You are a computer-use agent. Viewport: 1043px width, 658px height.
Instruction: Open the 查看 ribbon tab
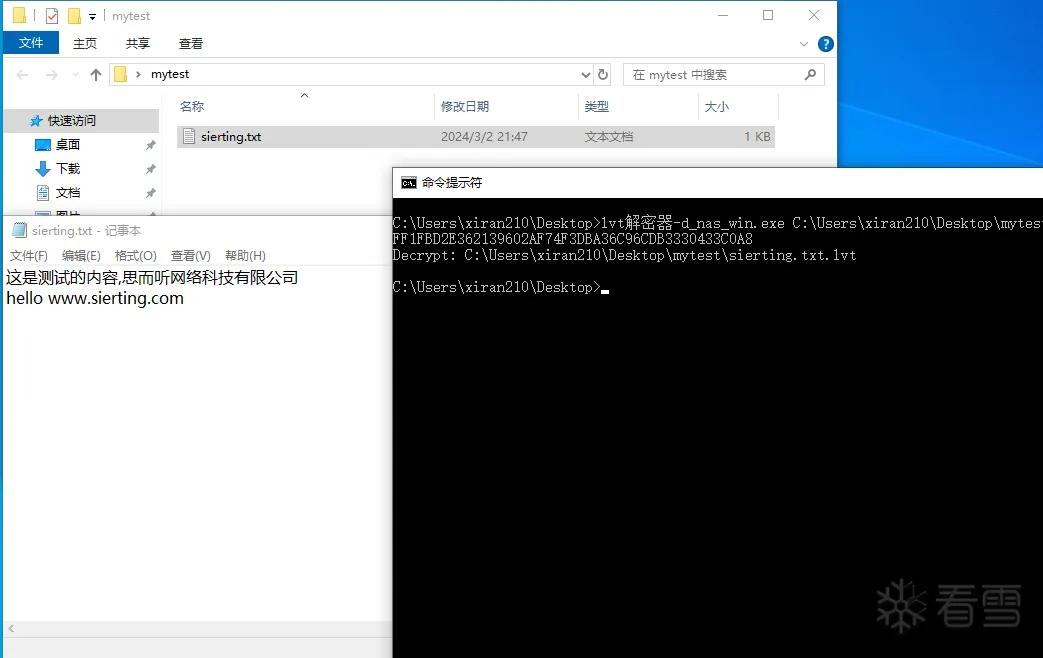pos(191,43)
